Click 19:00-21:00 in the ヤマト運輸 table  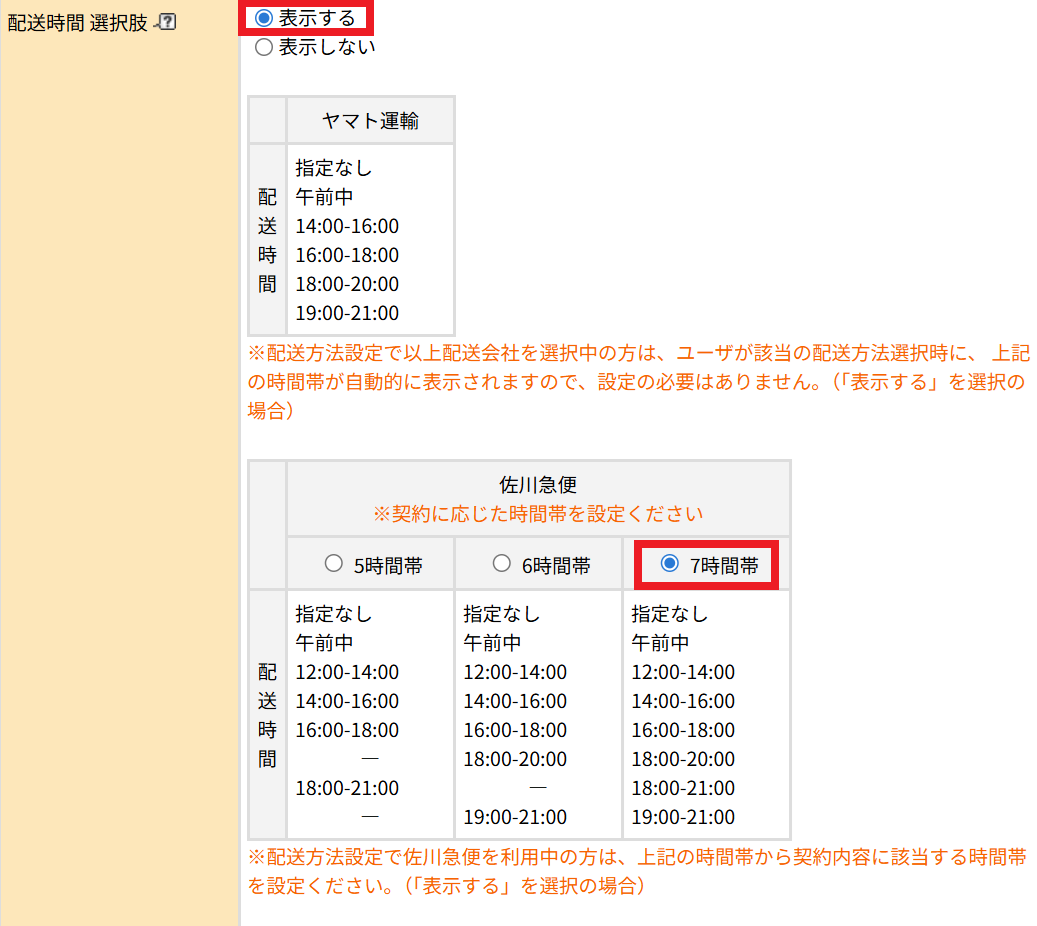pos(347,313)
